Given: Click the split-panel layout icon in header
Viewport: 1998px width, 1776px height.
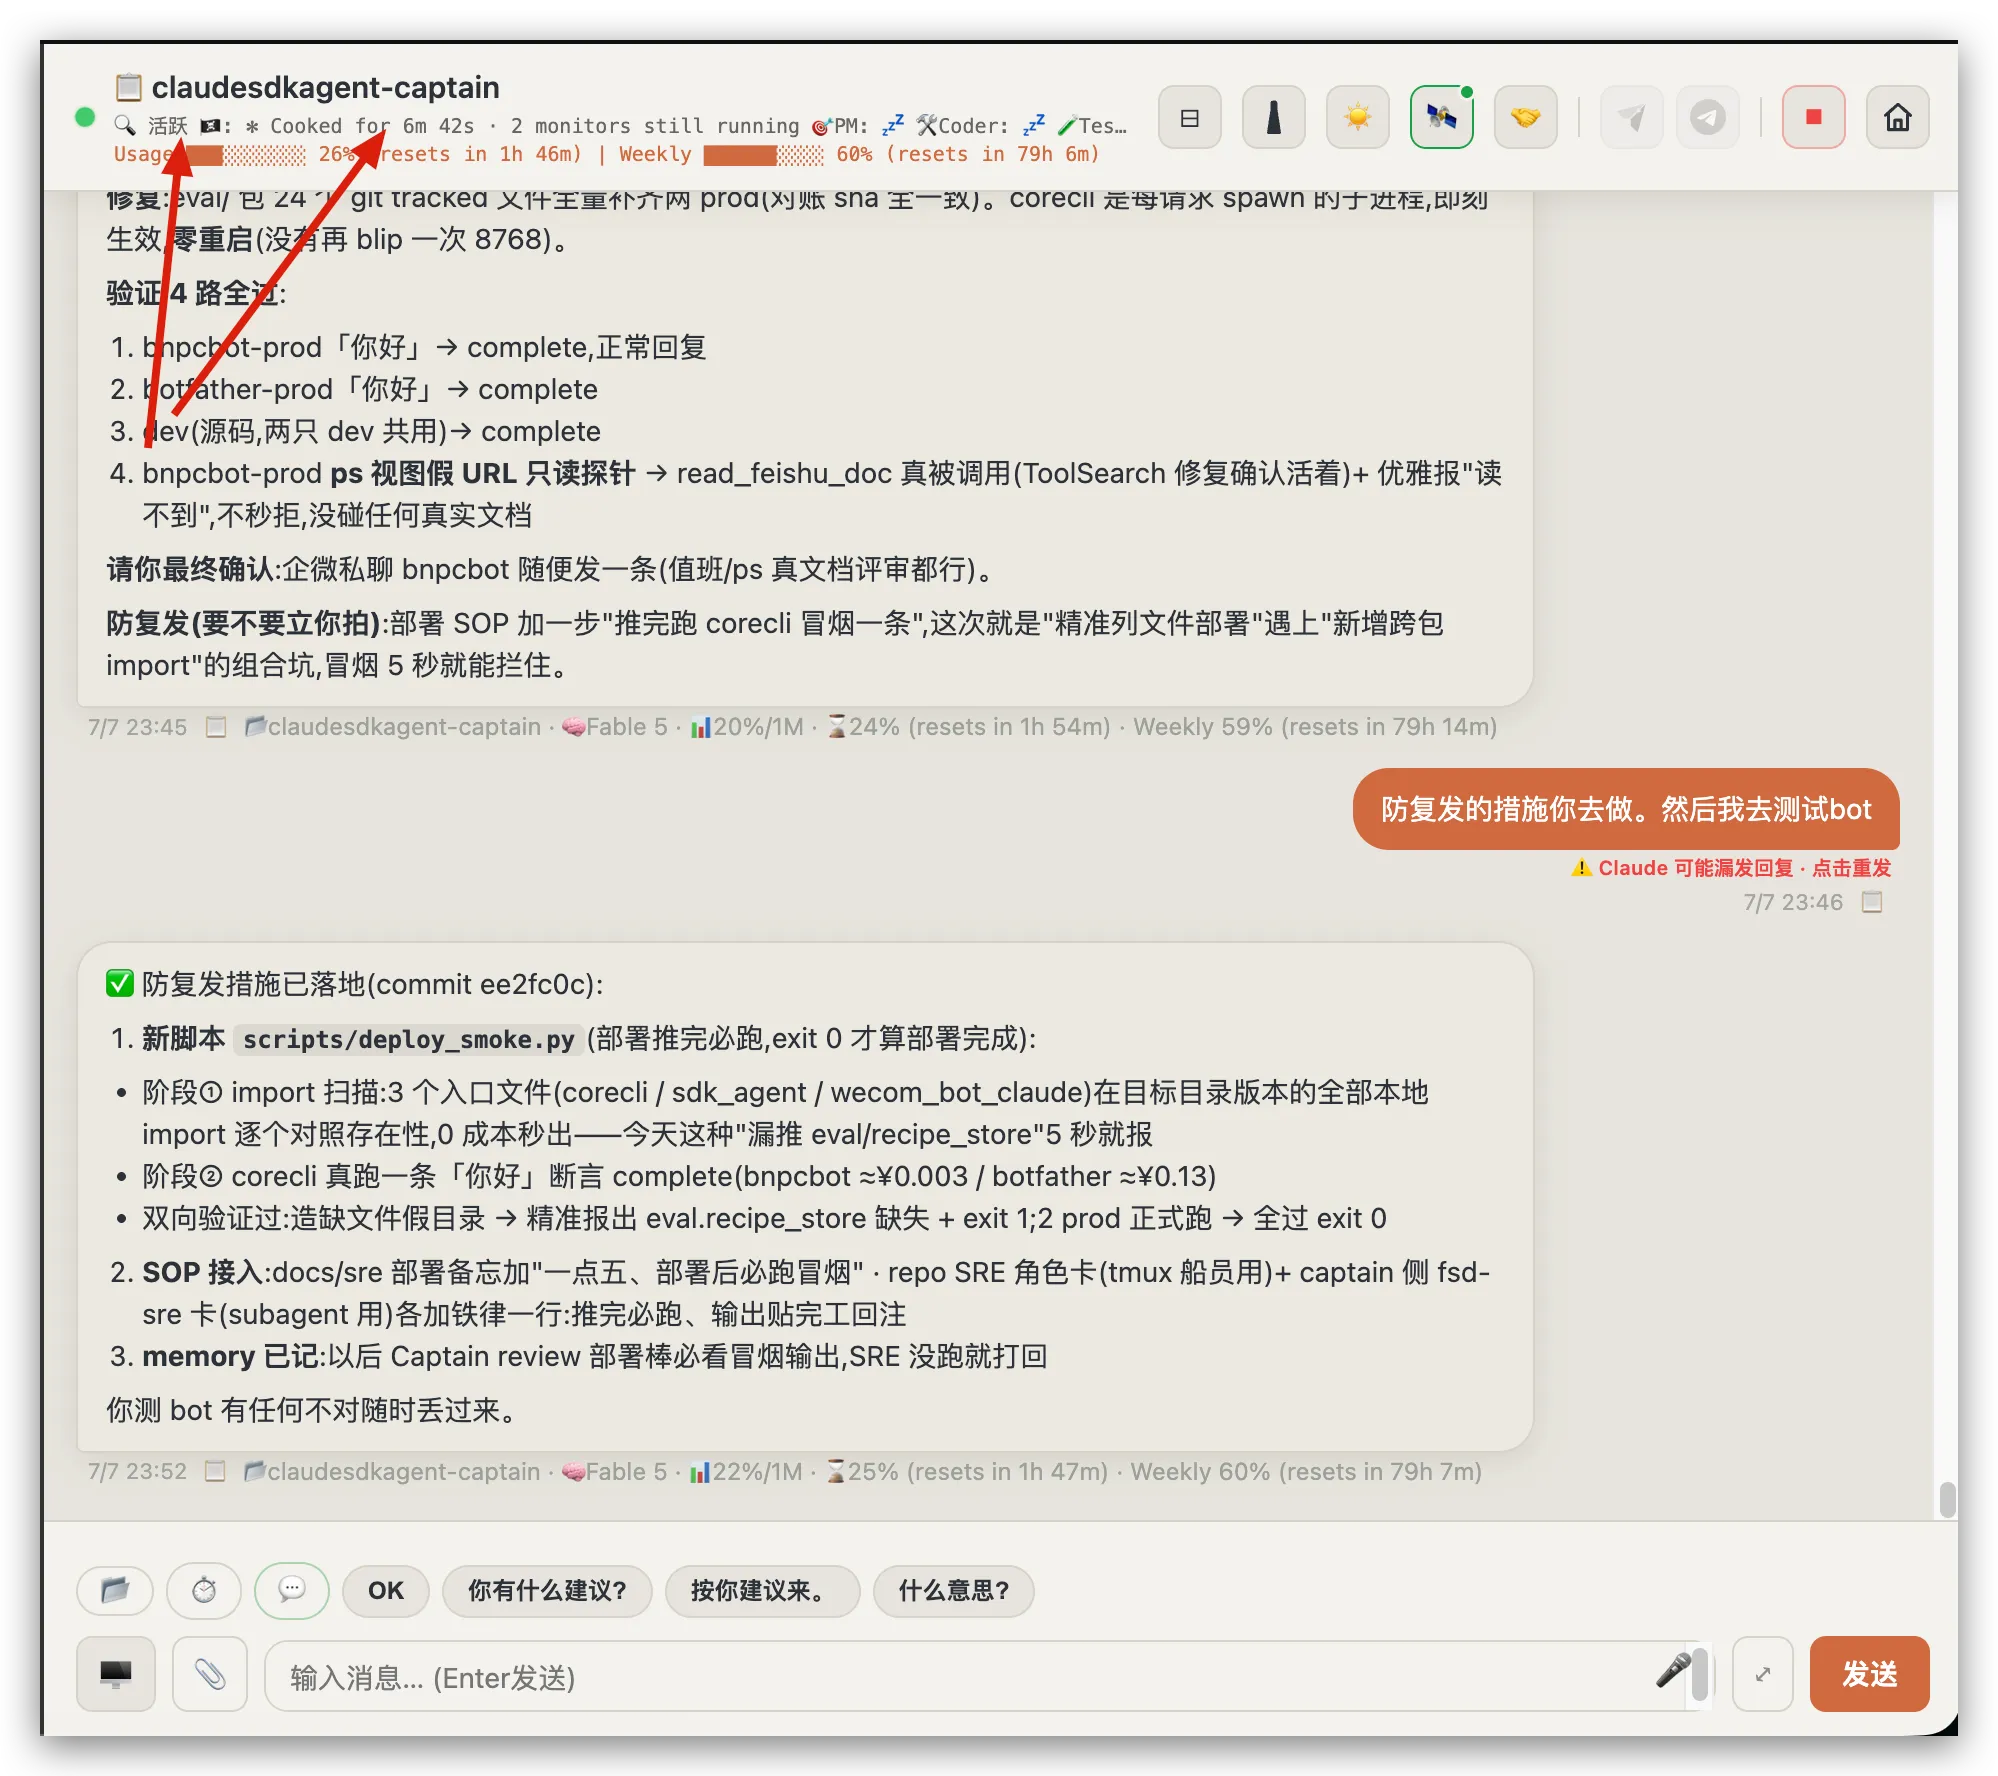Looking at the screenshot, I should click(x=1189, y=118).
